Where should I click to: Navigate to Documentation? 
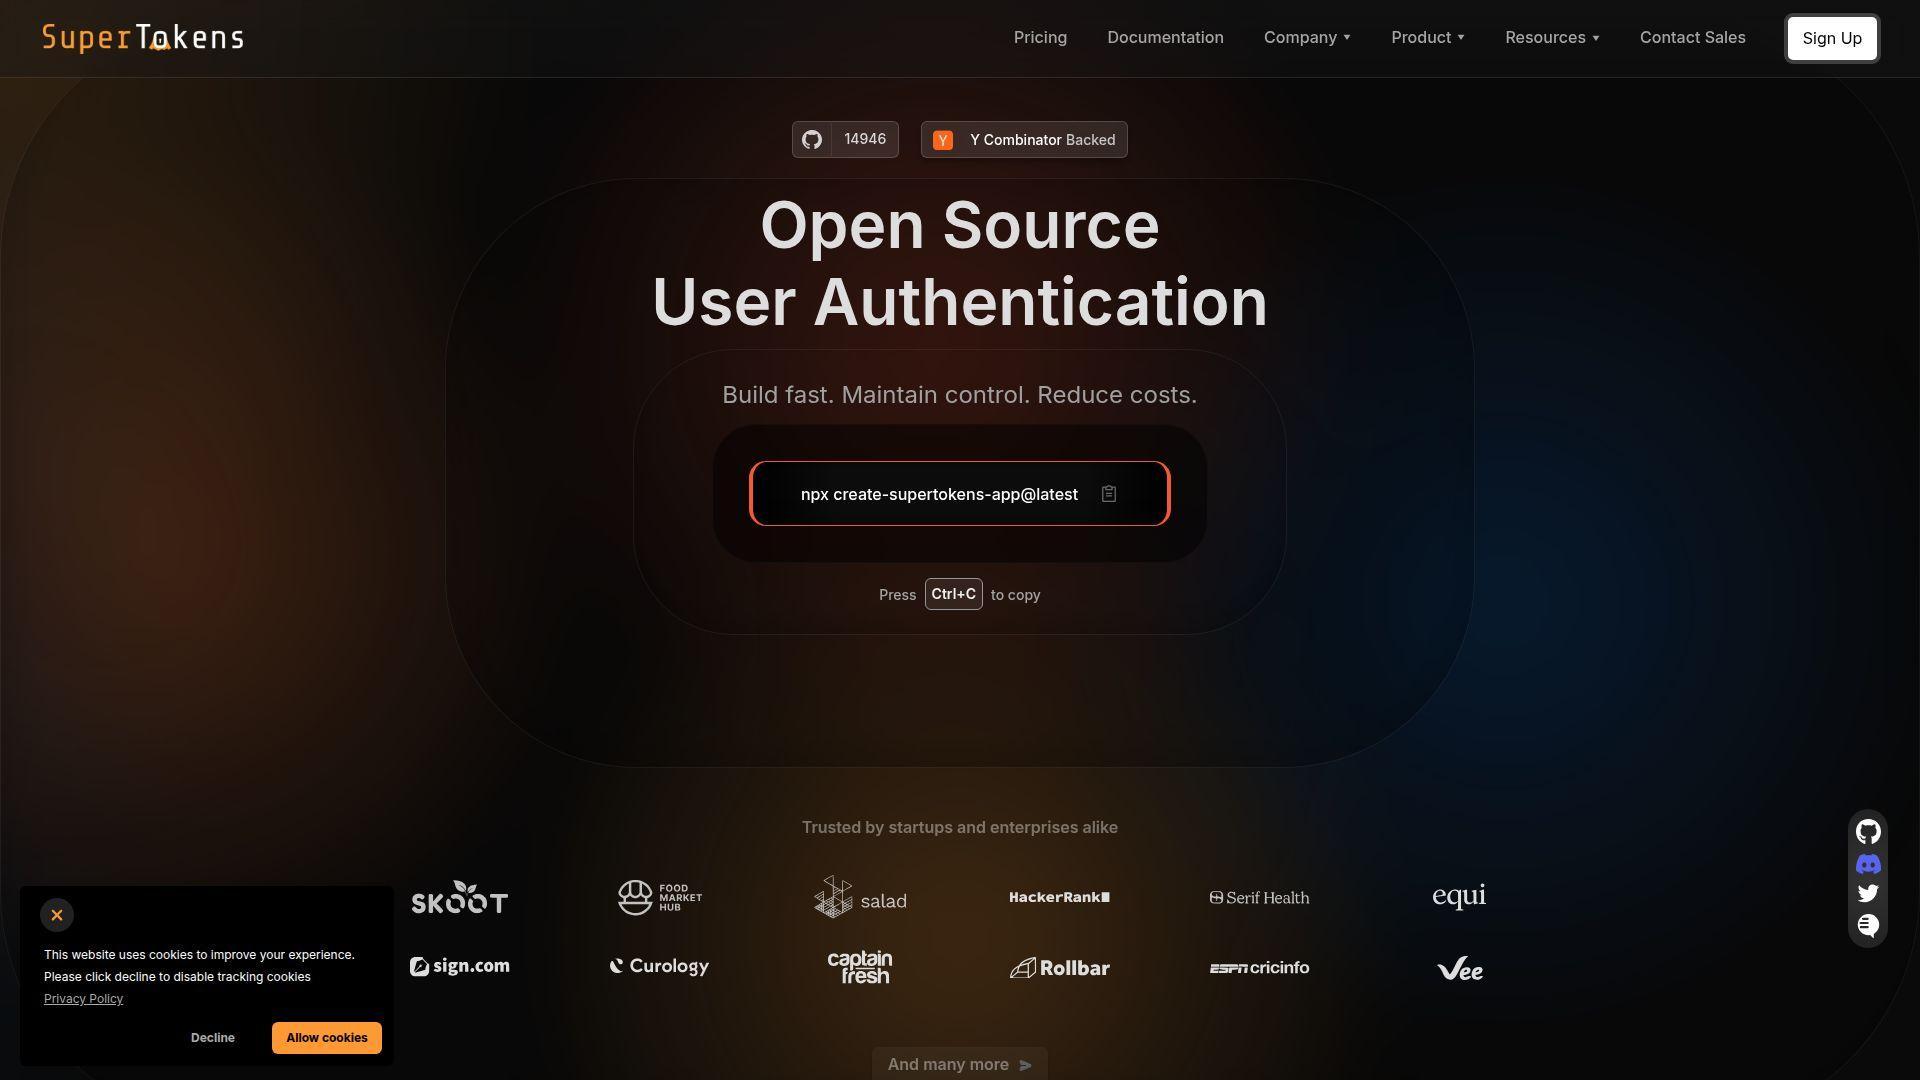1165,37
